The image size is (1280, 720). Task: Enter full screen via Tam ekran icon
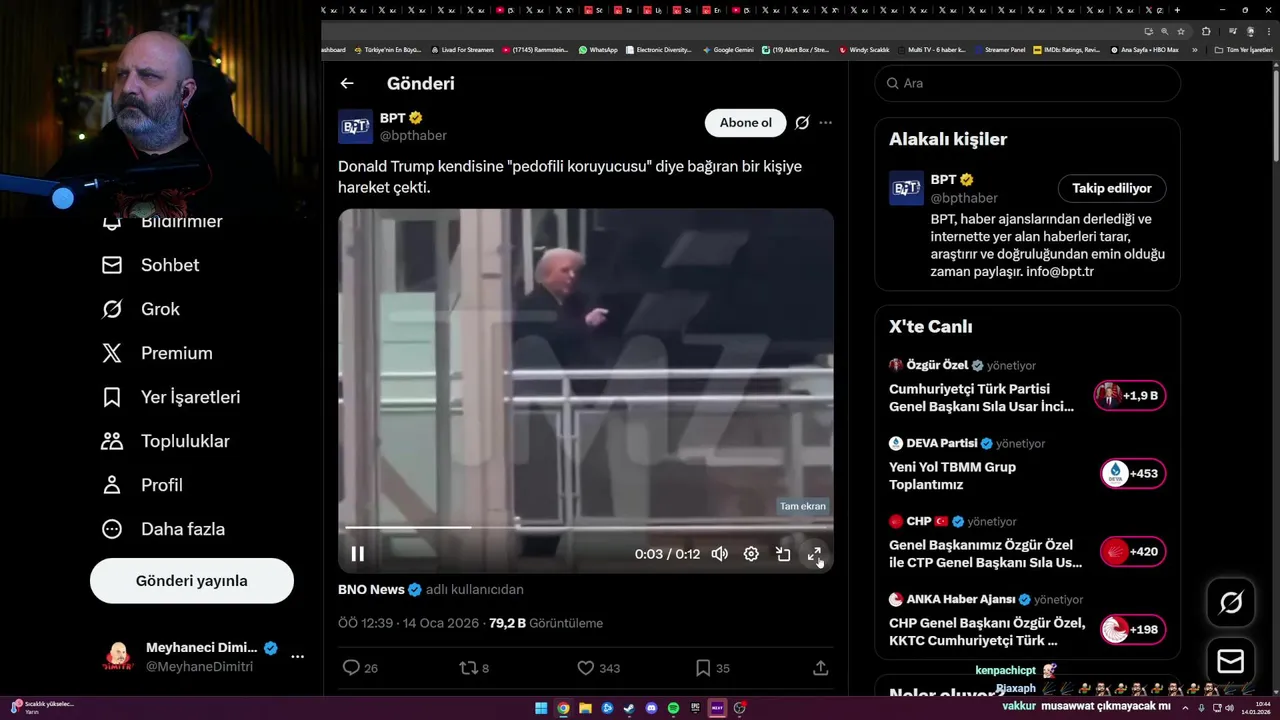tap(814, 554)
